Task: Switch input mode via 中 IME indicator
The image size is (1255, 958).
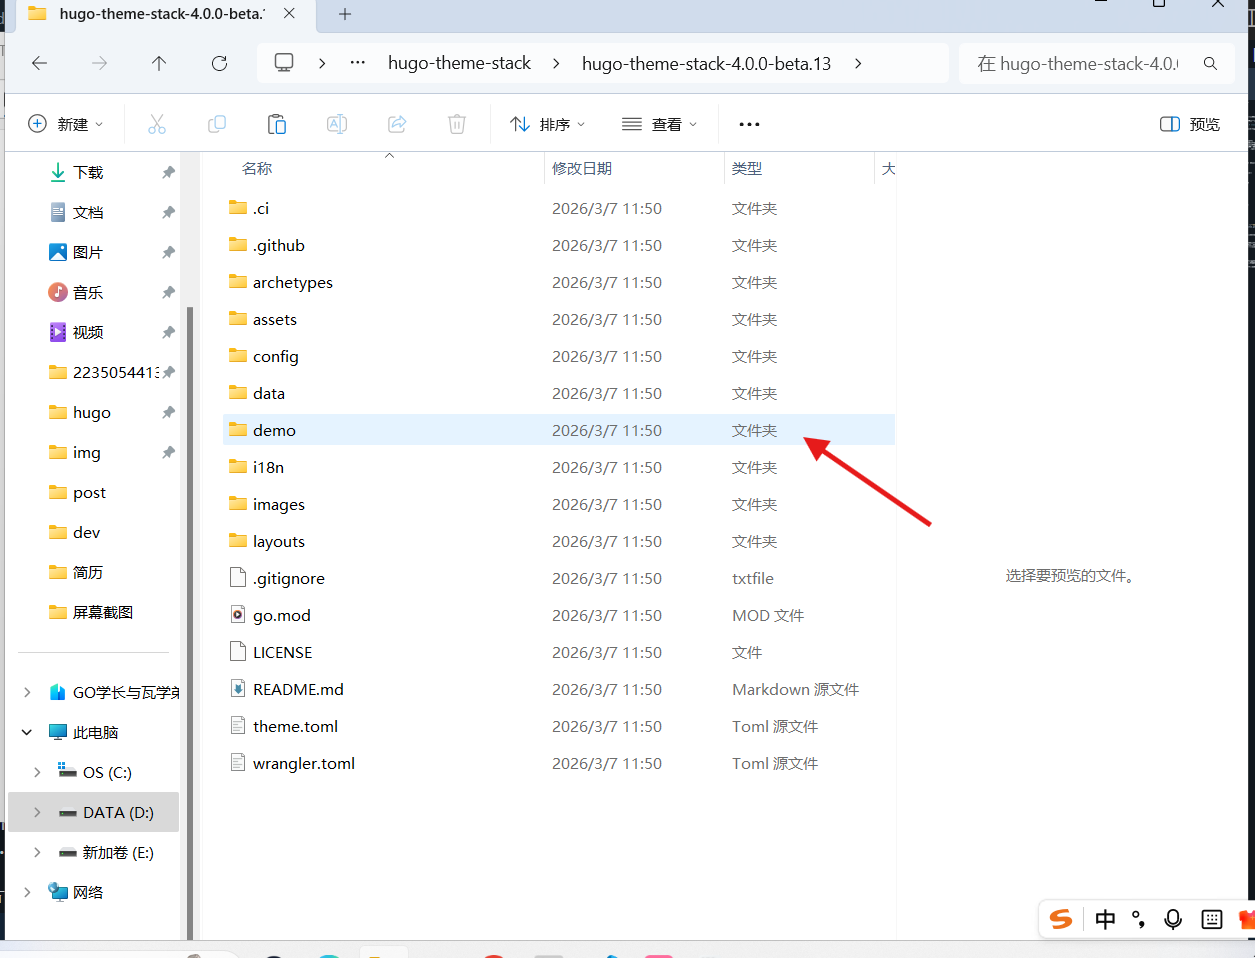Action: pyautogui.click(x=1105, y=919)
